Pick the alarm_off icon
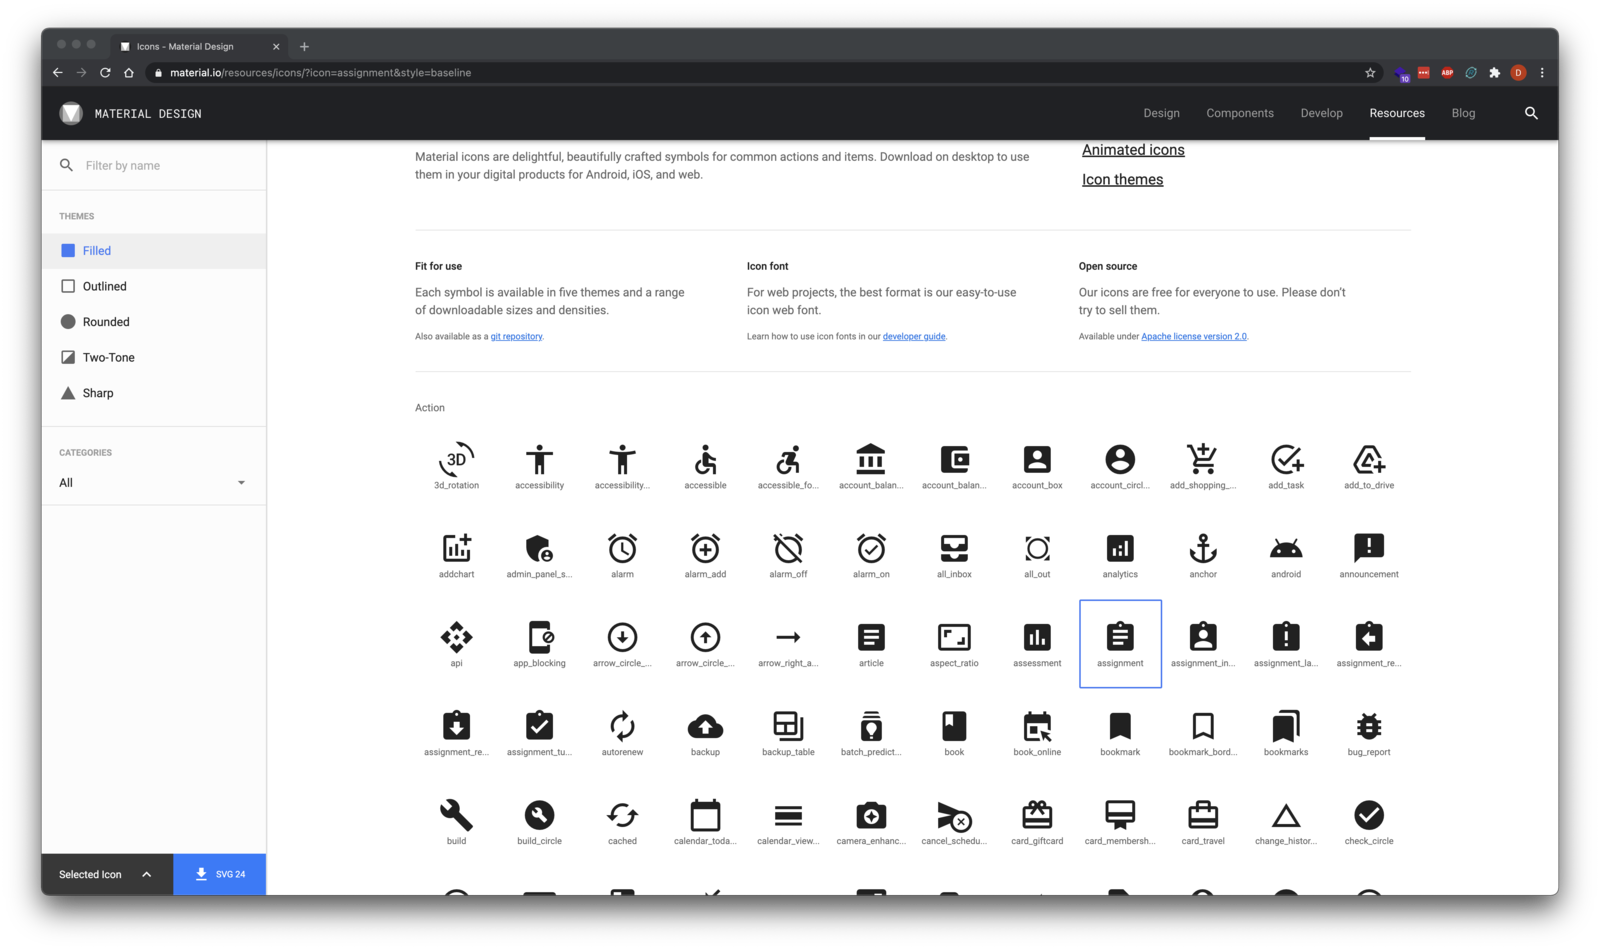This screenshot has height=950, width=1600. tap(788, 548)
